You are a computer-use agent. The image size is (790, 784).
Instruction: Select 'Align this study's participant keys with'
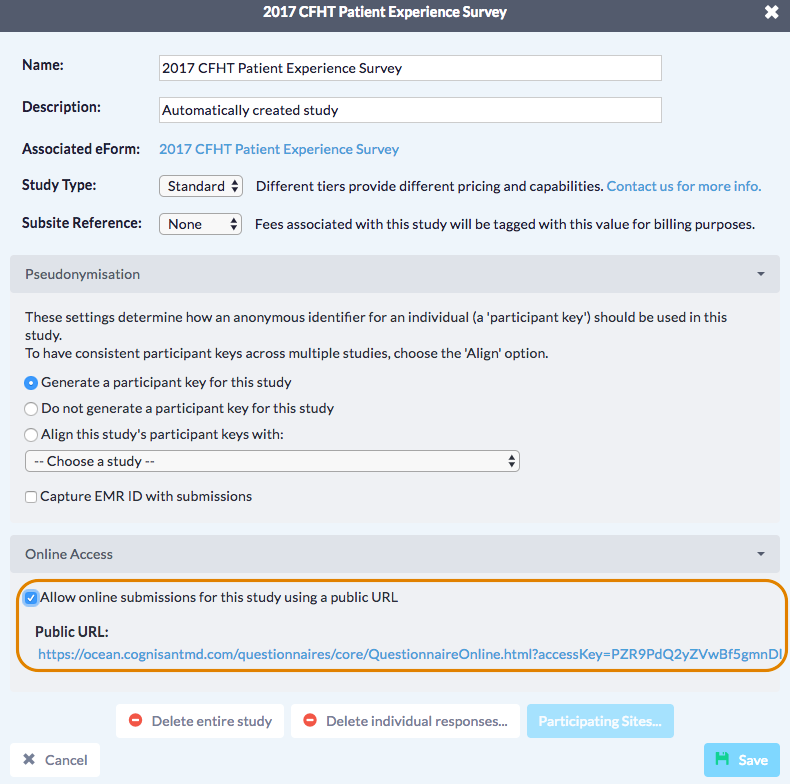(32, 434)
